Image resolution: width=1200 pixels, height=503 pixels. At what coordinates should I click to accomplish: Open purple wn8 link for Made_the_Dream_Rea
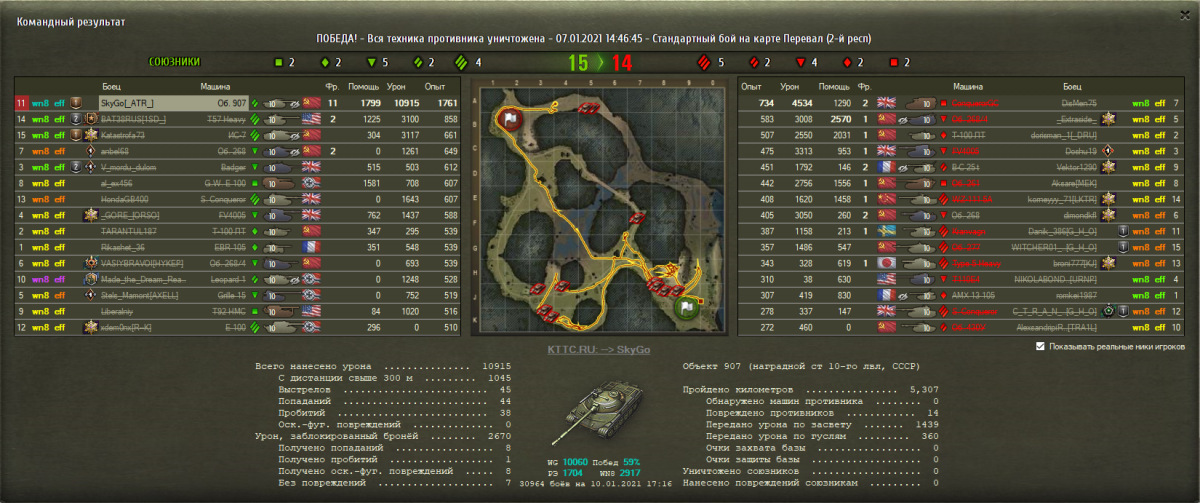tap(41, 279)
